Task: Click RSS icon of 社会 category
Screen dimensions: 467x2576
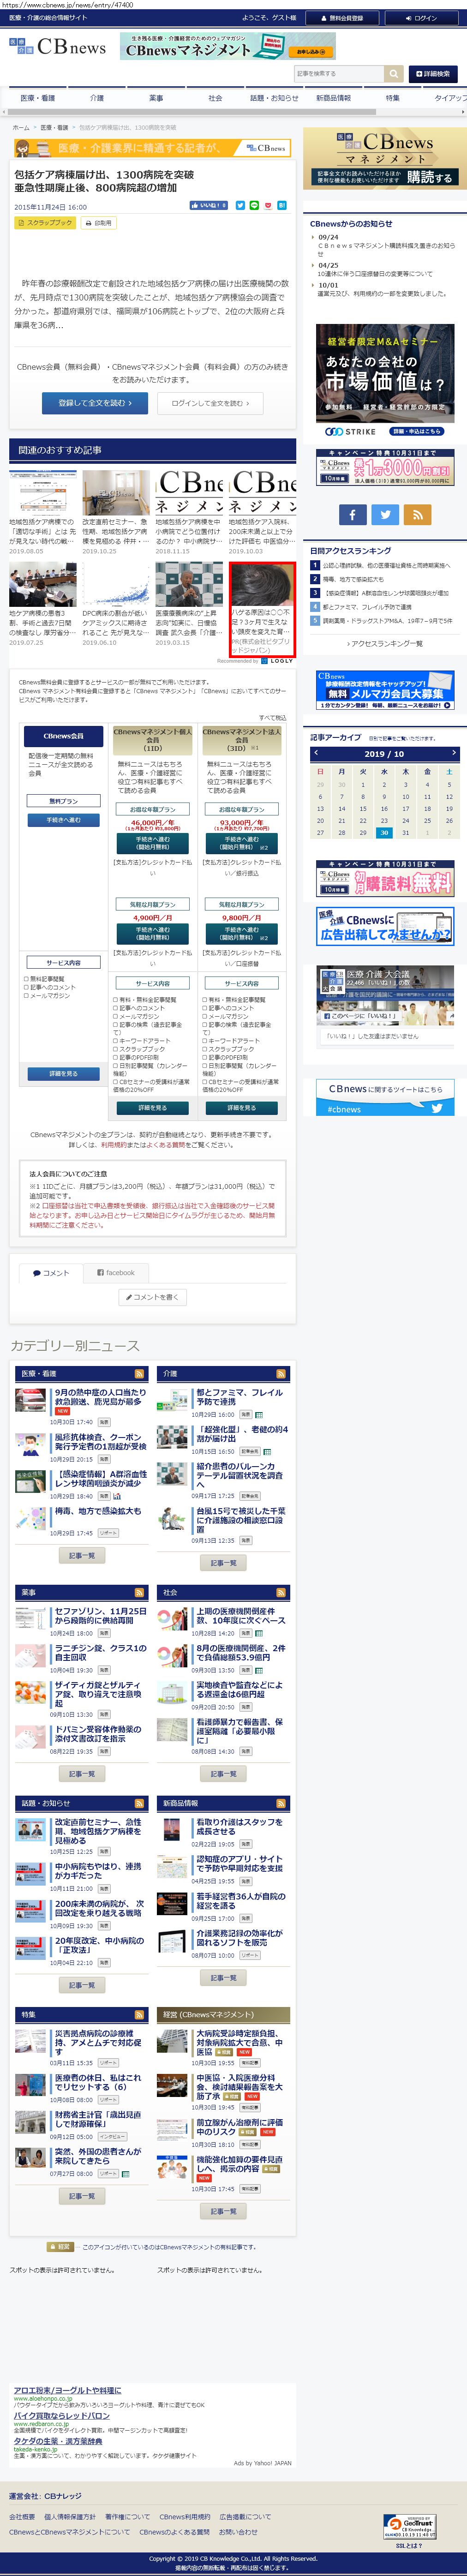Action: pyautogui.click(x=281, y=1592)
